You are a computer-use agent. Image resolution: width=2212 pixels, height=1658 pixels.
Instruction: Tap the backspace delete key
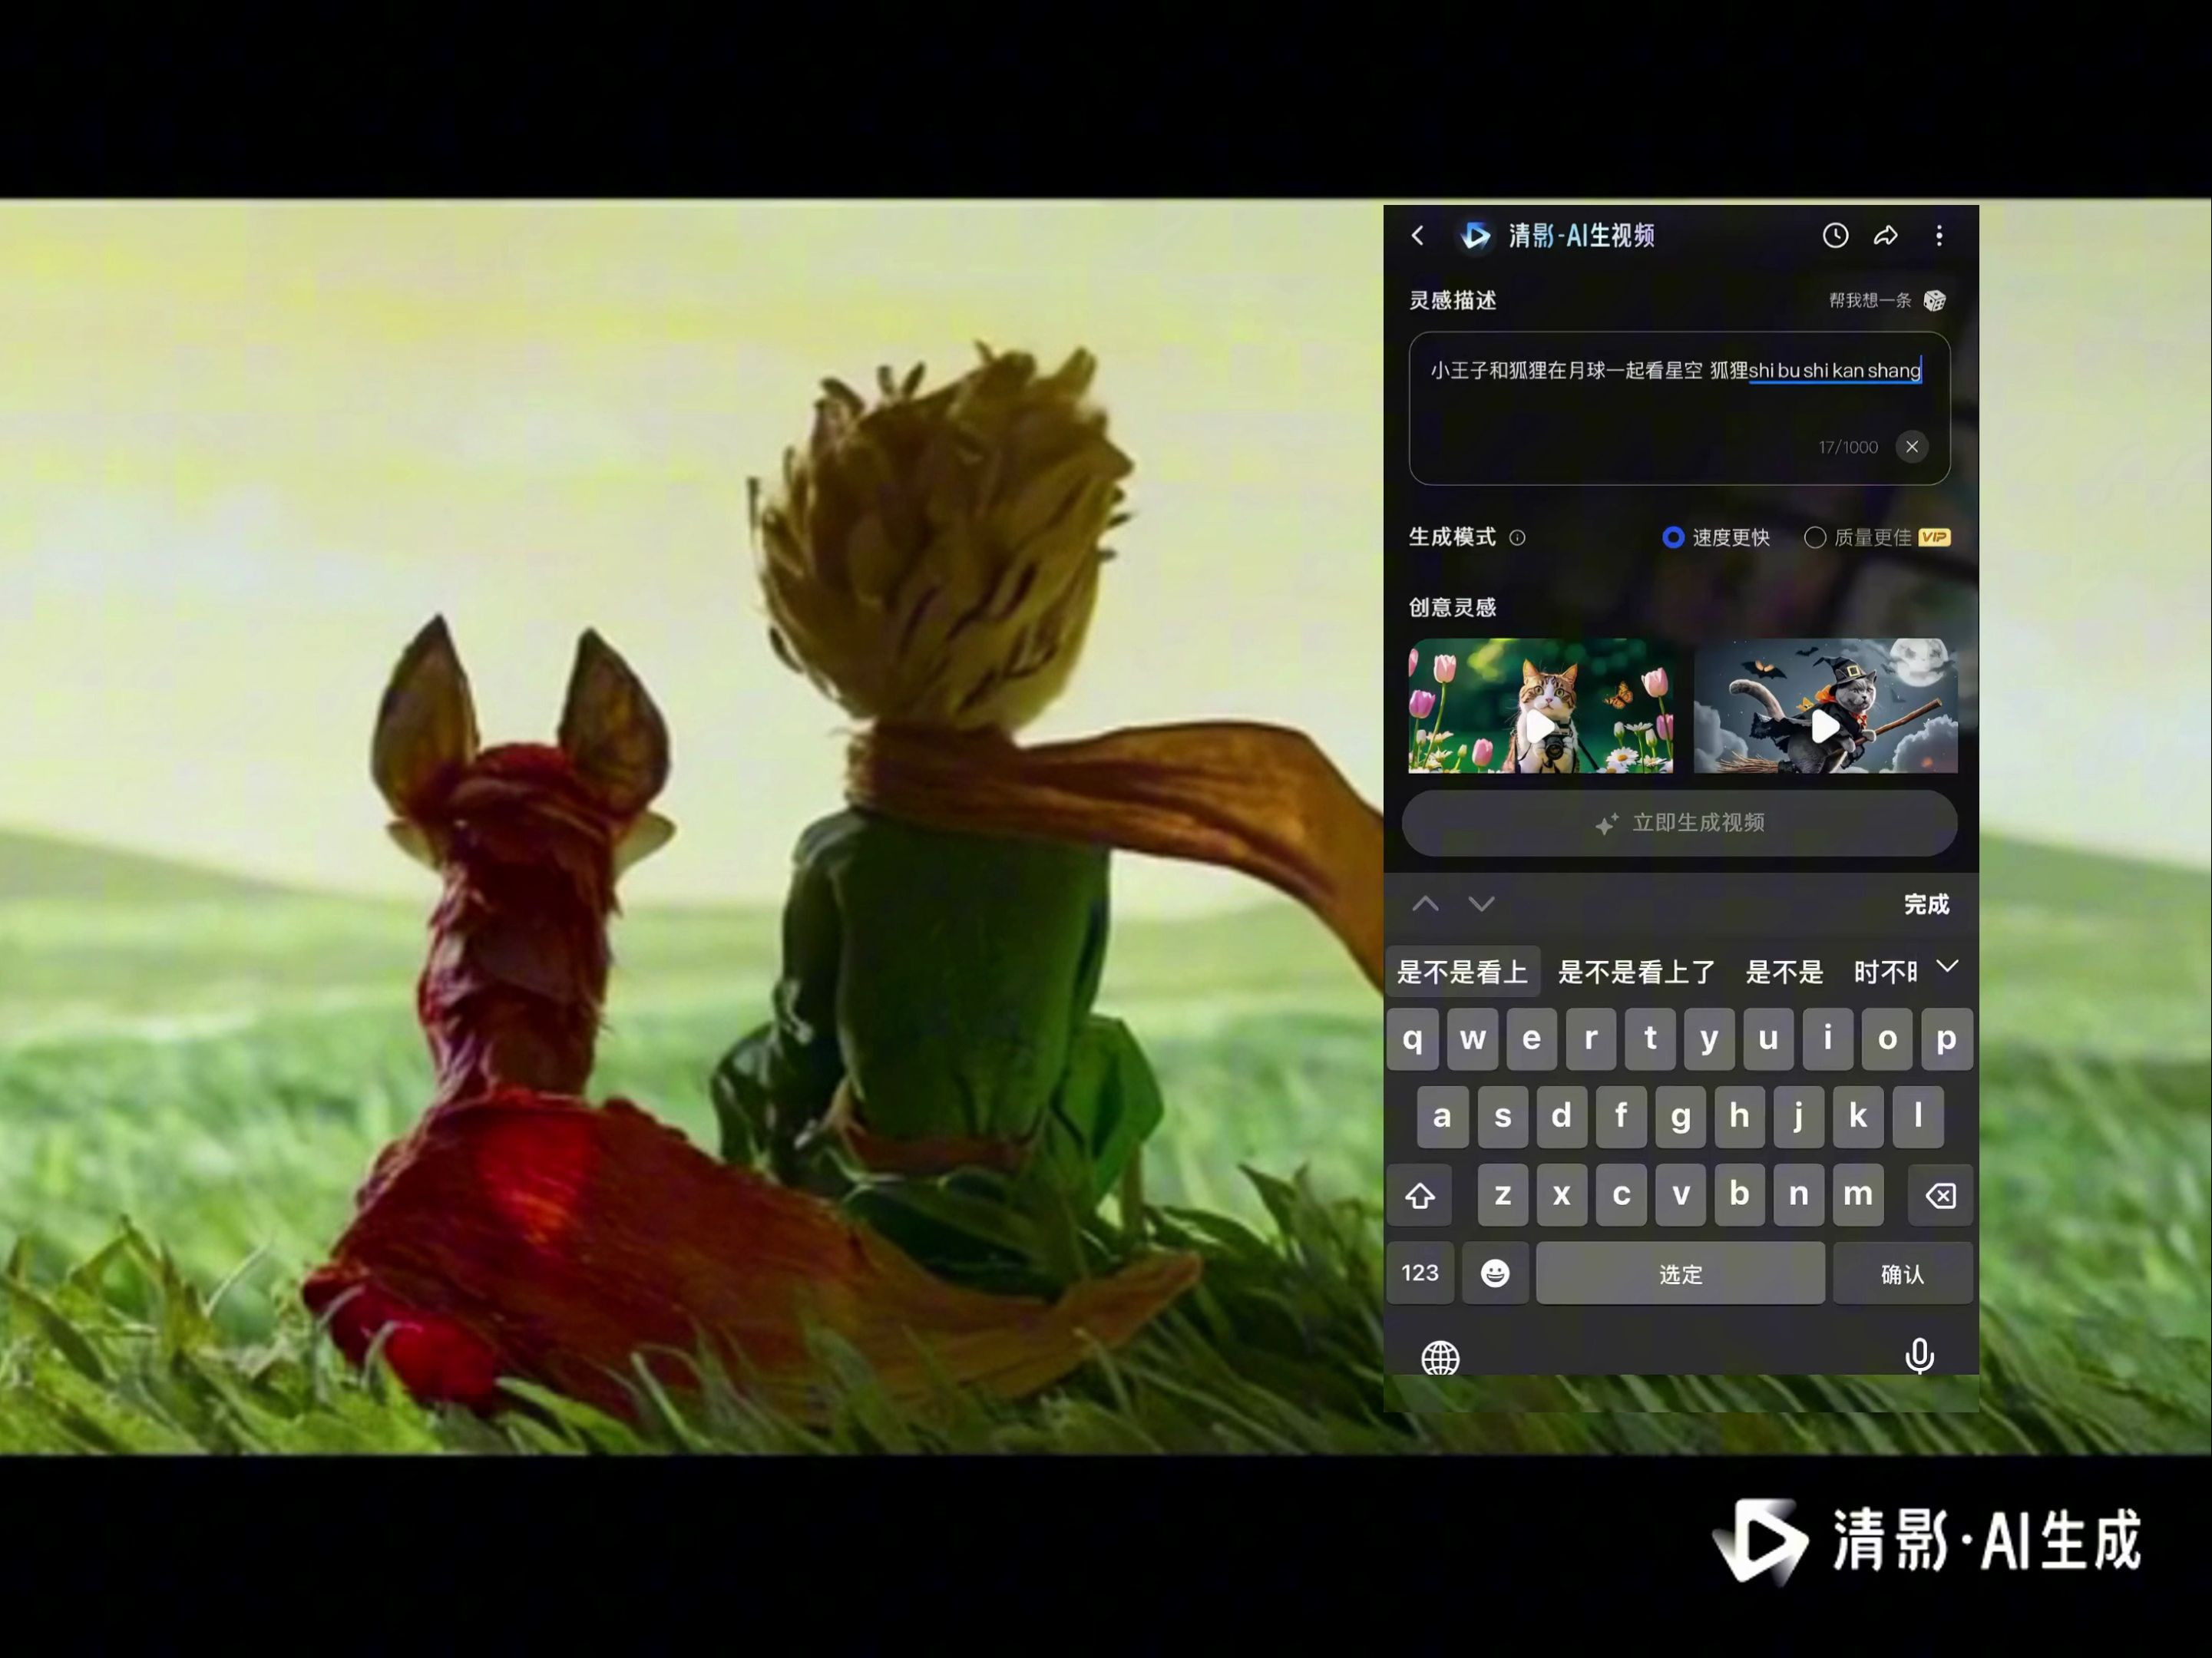pos(1940,1195)
